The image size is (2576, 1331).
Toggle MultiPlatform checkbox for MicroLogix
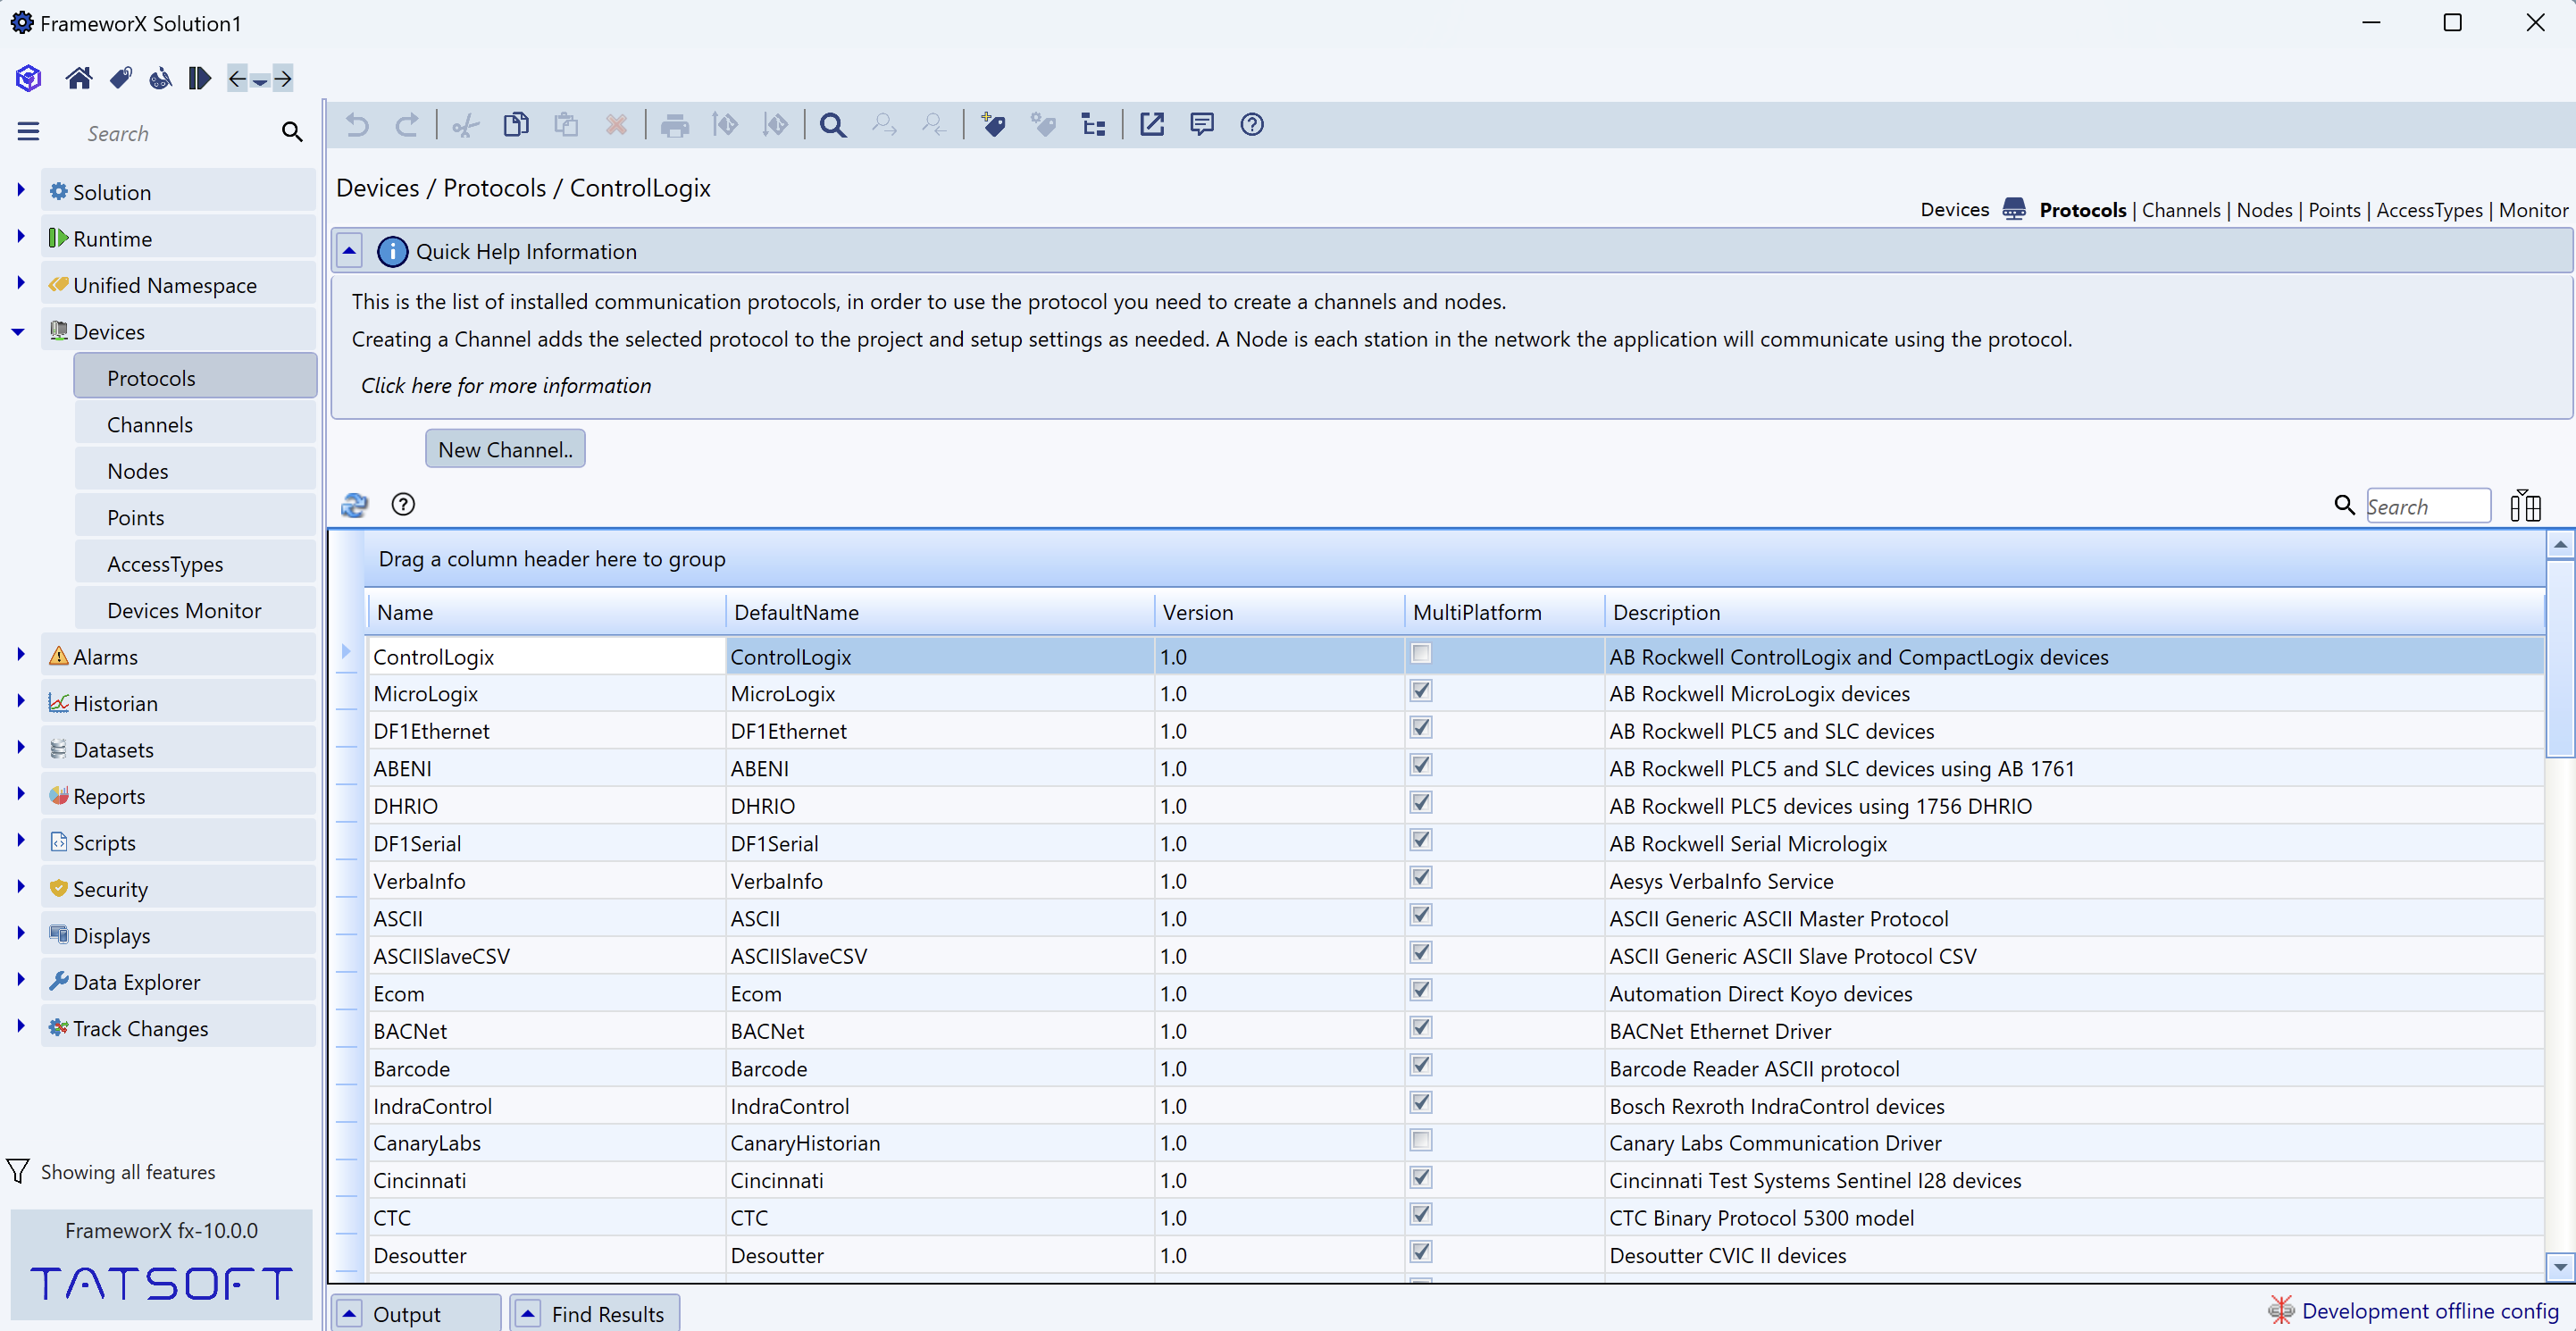1420,691
